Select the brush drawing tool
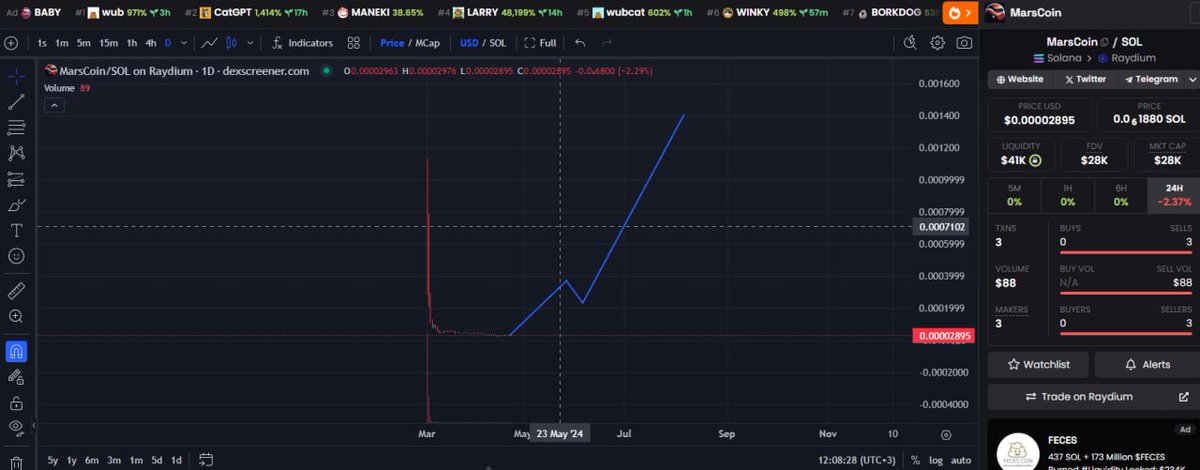Screen dimensions: 1200x470 (16, 205)
